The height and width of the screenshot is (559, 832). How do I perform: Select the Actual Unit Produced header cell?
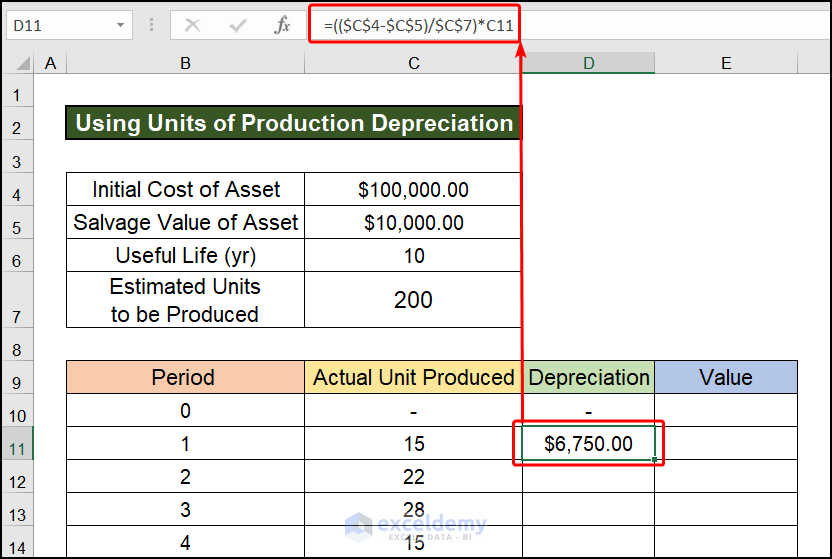[x=413, y=377]
